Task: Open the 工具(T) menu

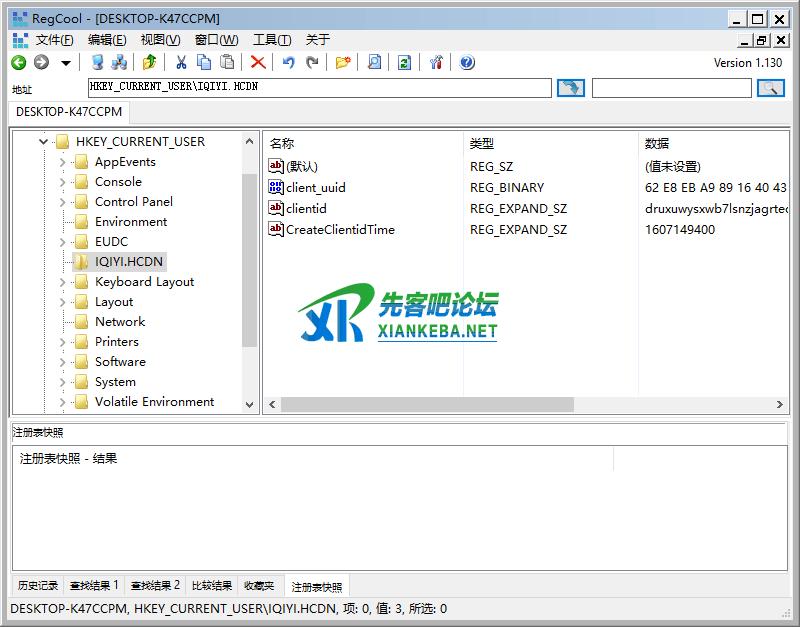Action: coord(271,40)
